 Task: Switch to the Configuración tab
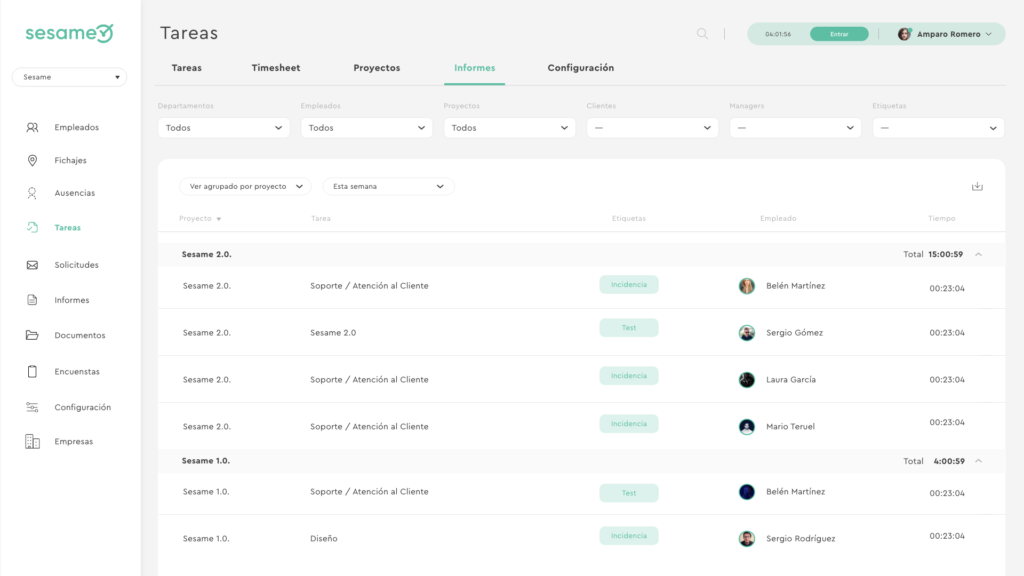tap(581, 68)
